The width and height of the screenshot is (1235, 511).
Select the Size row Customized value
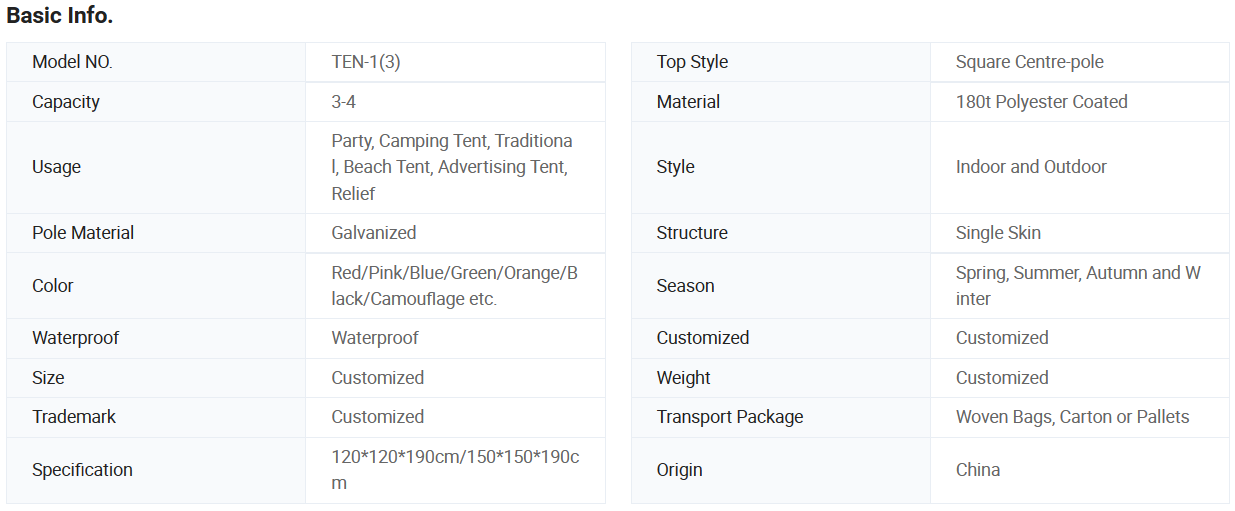click(378, 378)
